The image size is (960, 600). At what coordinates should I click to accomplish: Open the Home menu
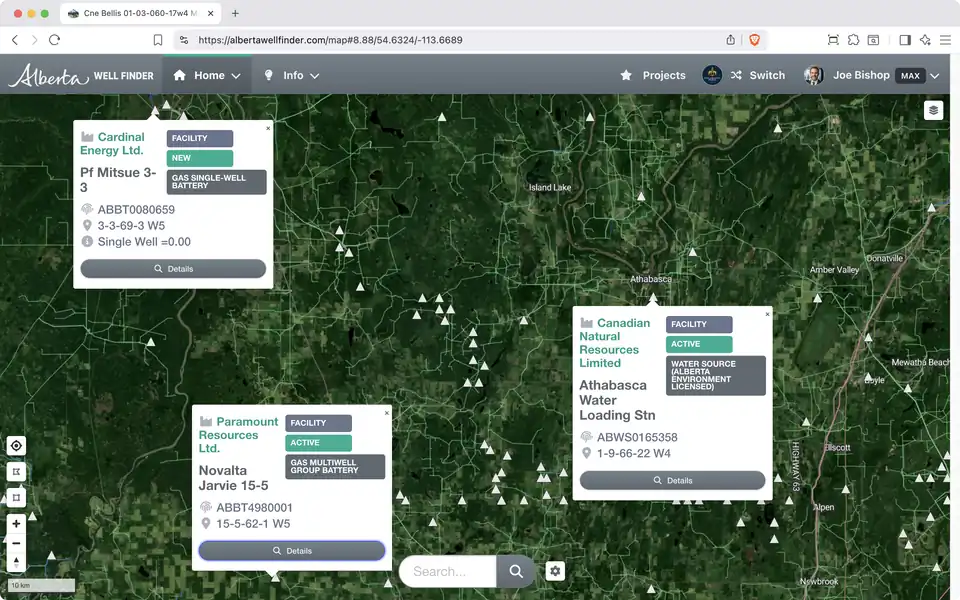coord(207,75)
